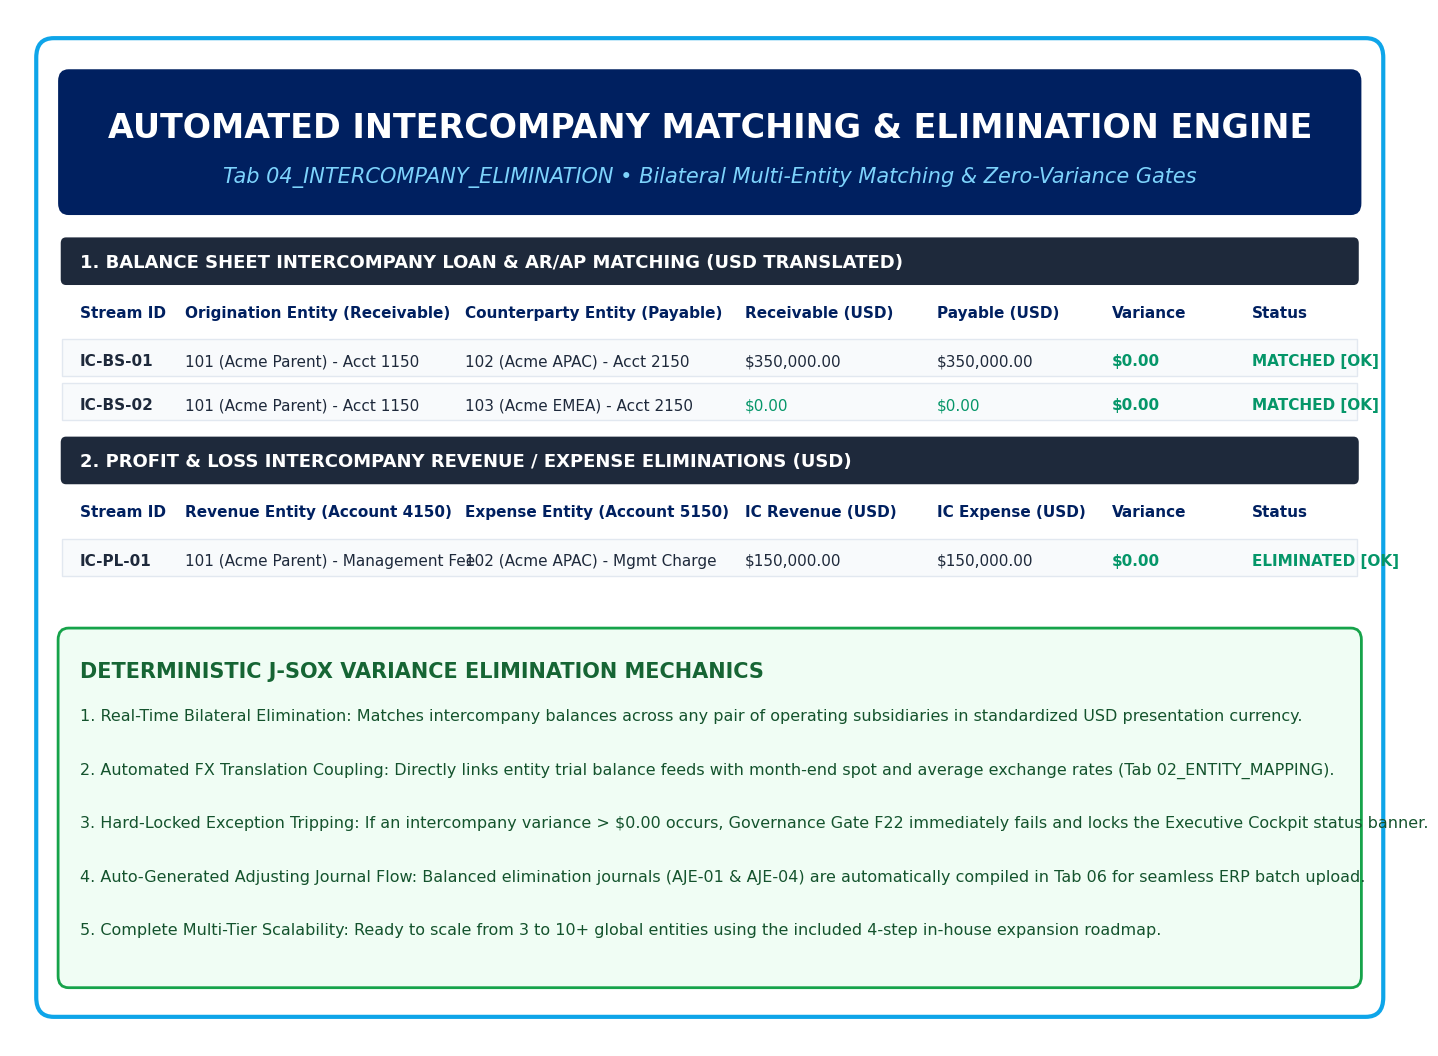The height and width of the screenshot is (1056, 1438).
Task: Click the Origination Entity (Receivable) column header
Action: pyautogui.click(x=317, y=313)
